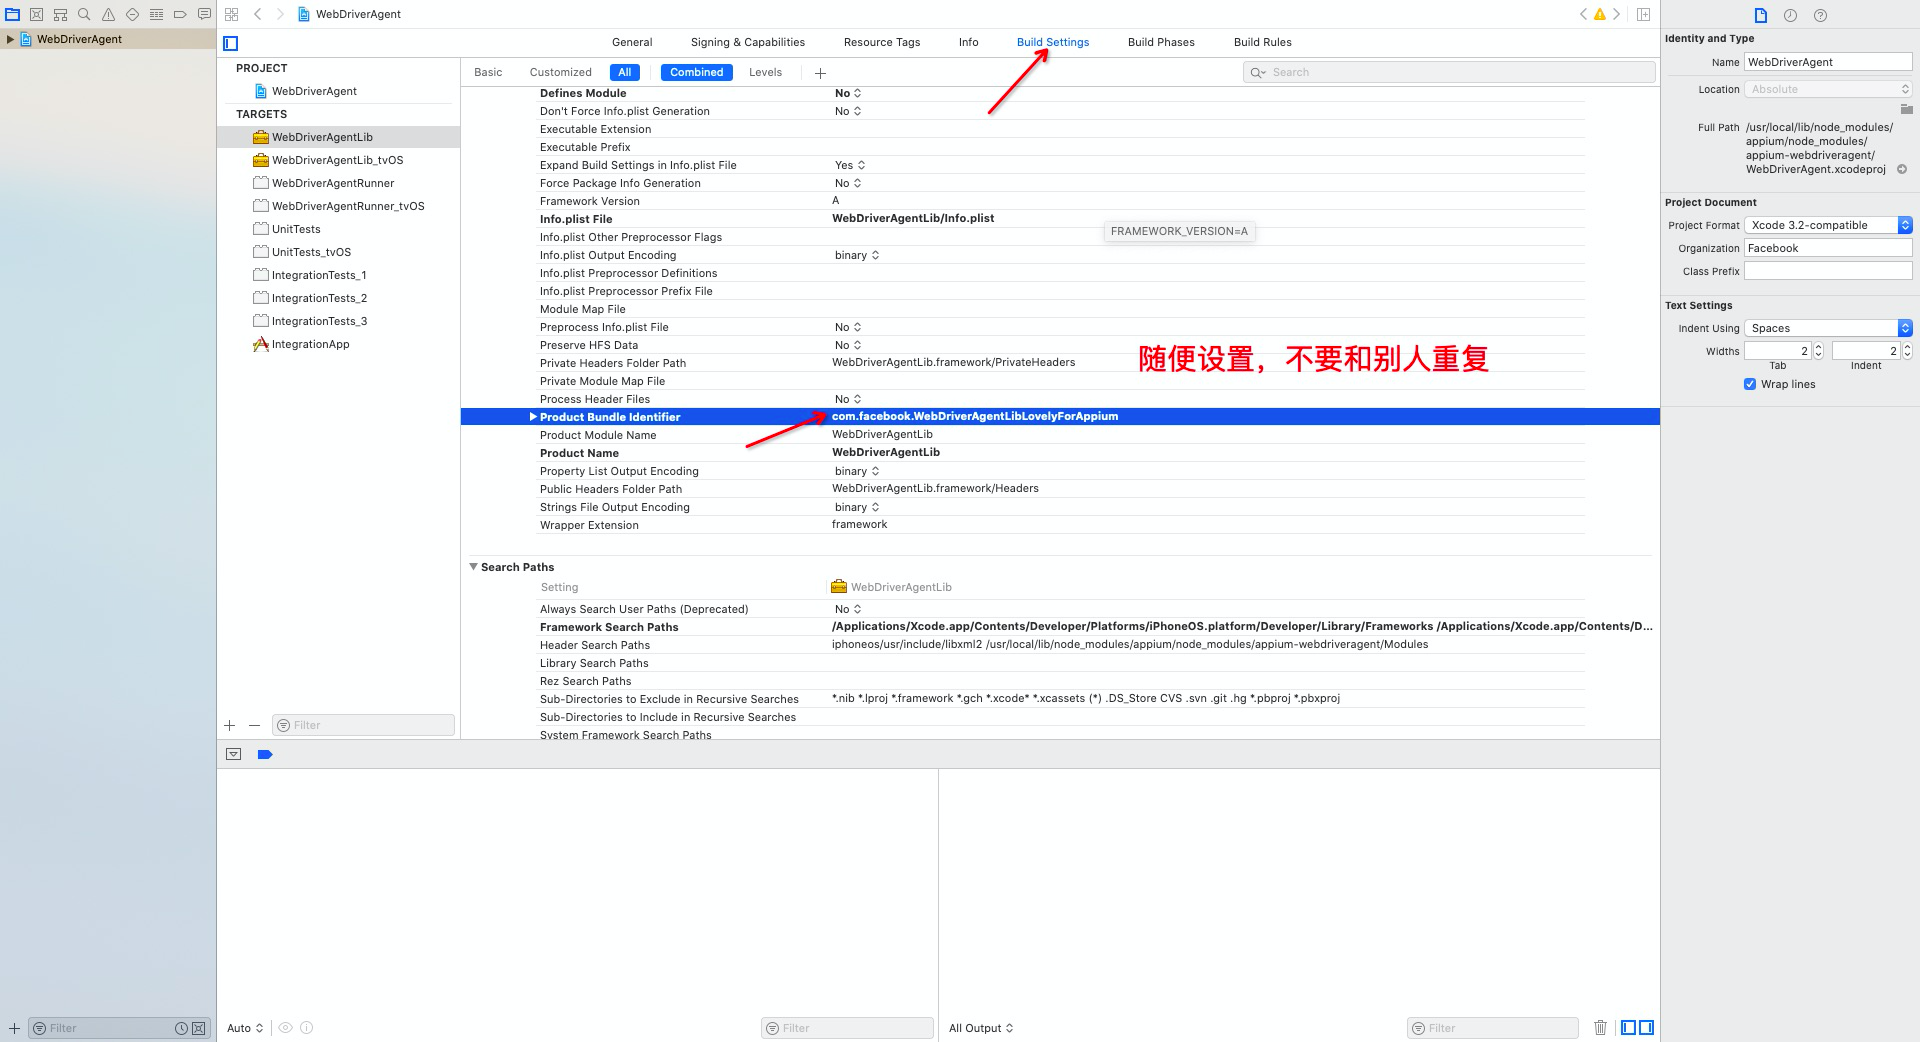Open the Project Format dropdown
Screen dimensions: 1920x1042
point(1828,225)
